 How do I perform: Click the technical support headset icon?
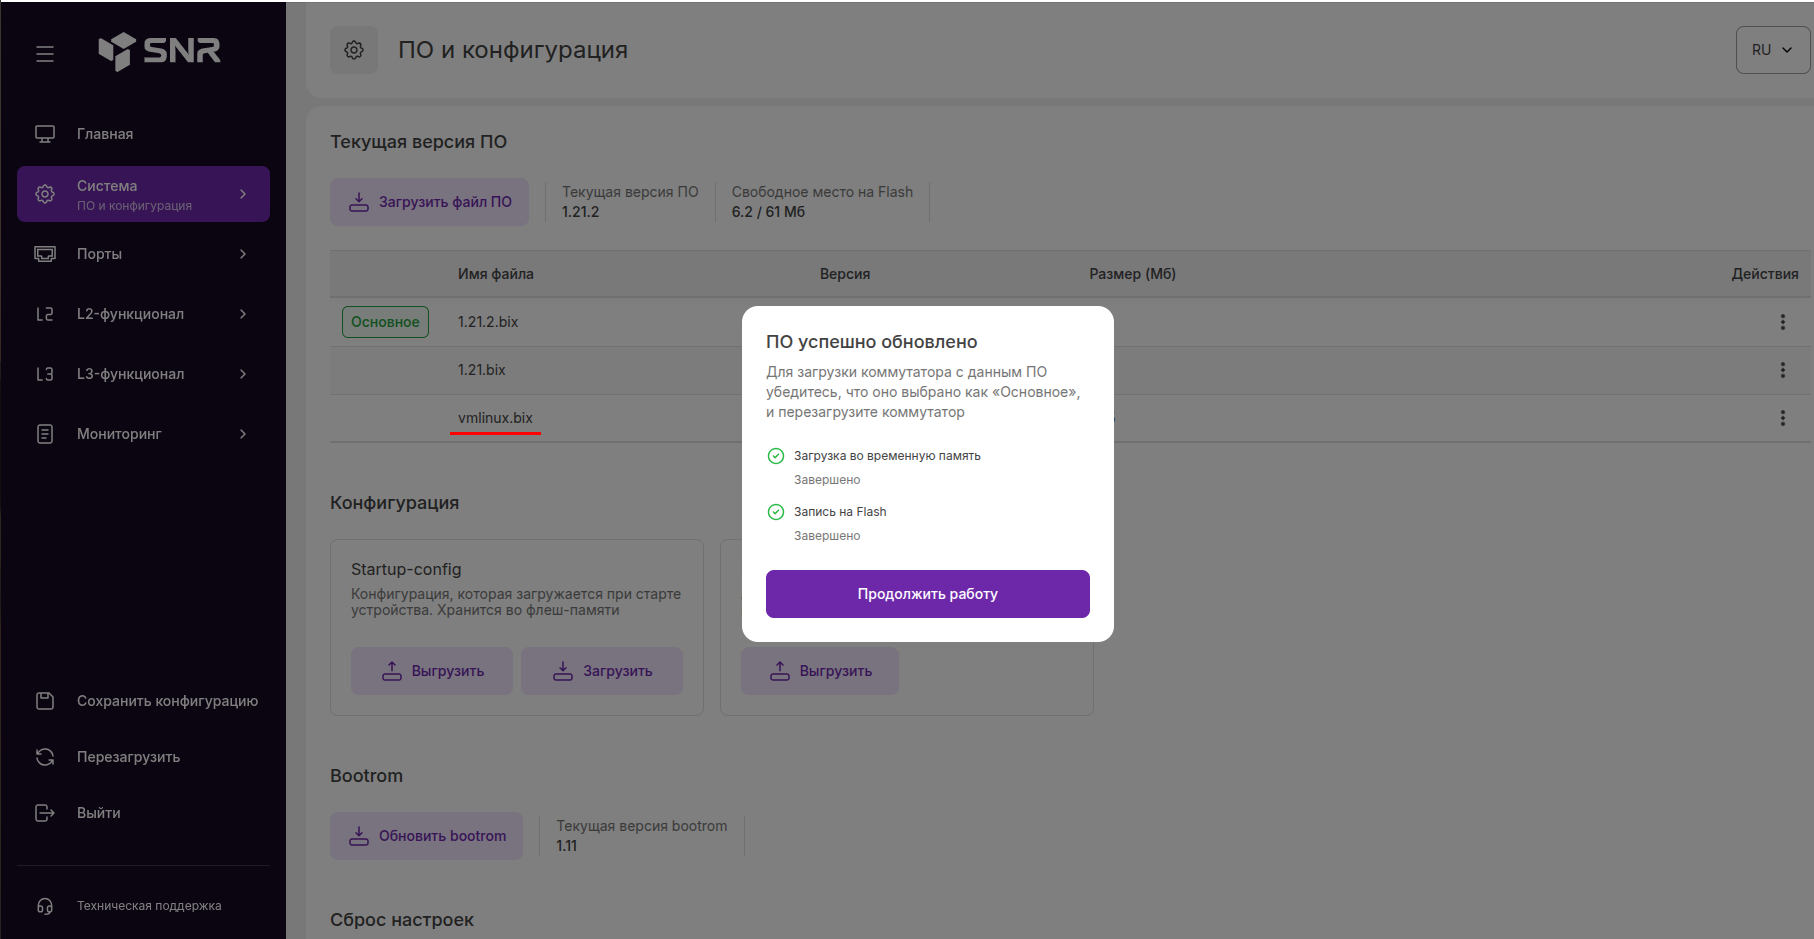[45, 906]
